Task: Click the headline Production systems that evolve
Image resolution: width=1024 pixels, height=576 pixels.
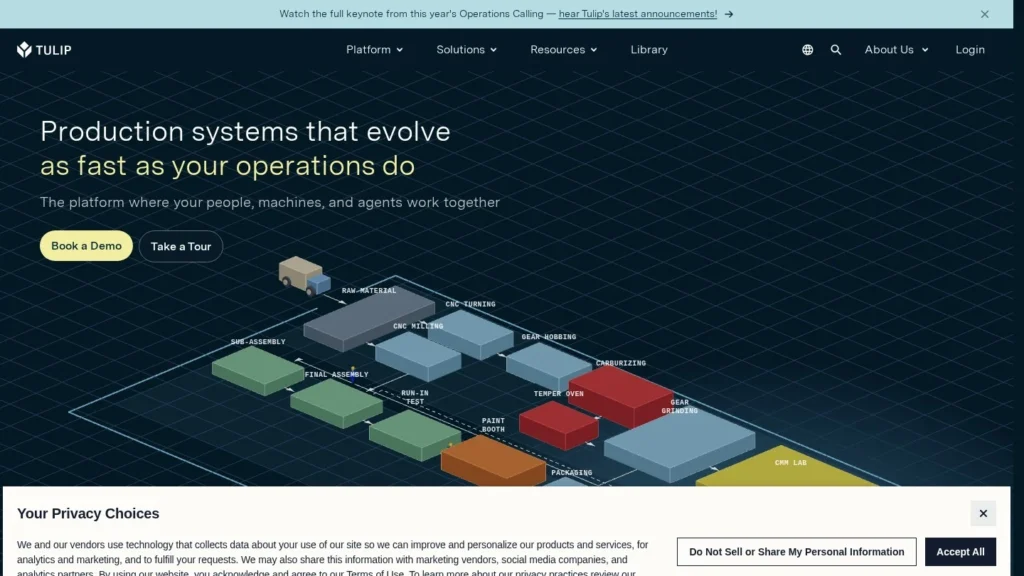Action: [x=245, y=131]
